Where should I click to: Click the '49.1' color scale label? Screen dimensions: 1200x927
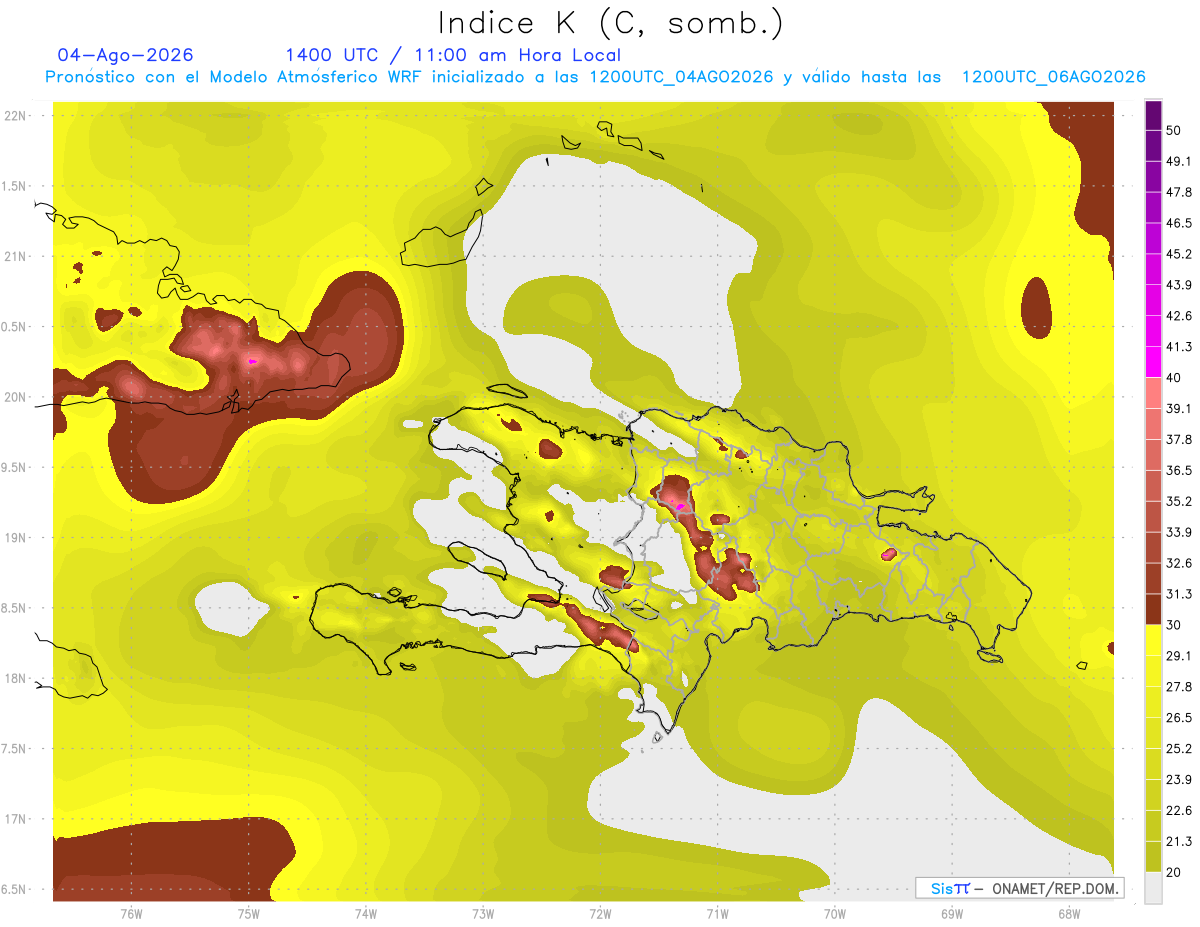tap(1179, 161)
